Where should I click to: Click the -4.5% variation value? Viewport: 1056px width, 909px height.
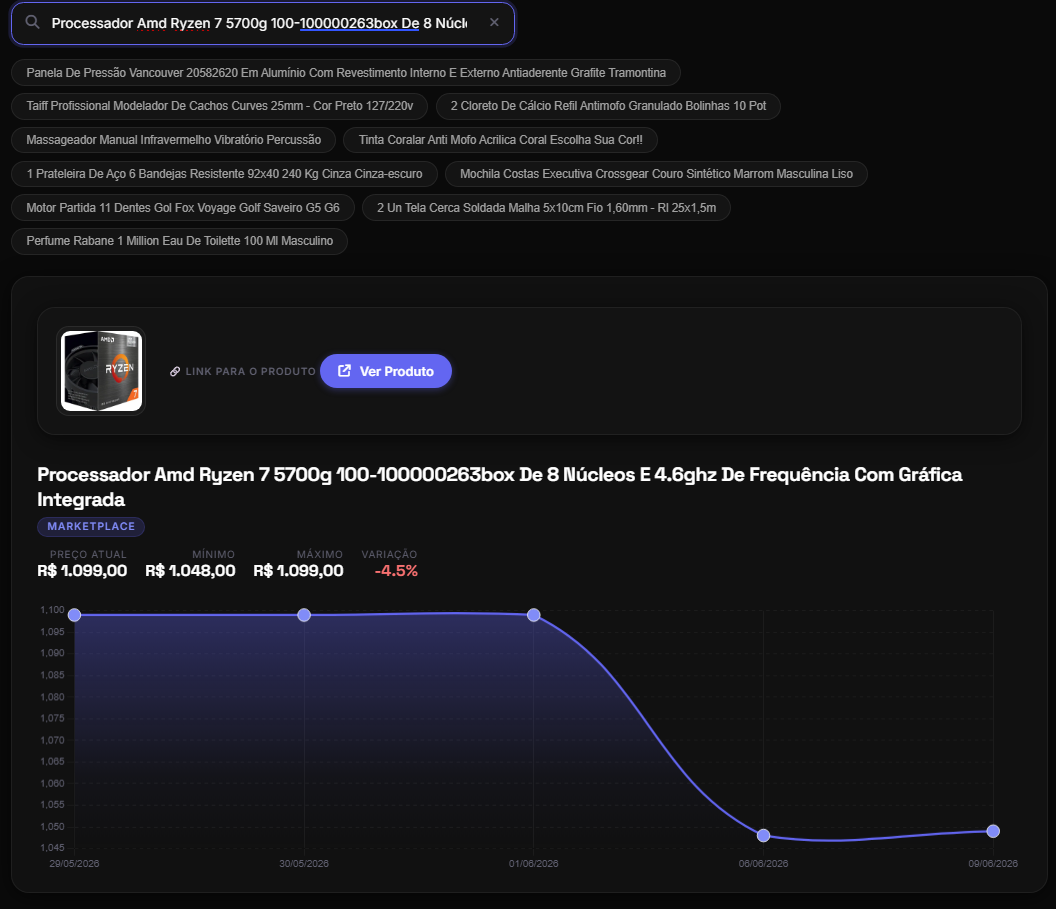[x=396, y=571]
